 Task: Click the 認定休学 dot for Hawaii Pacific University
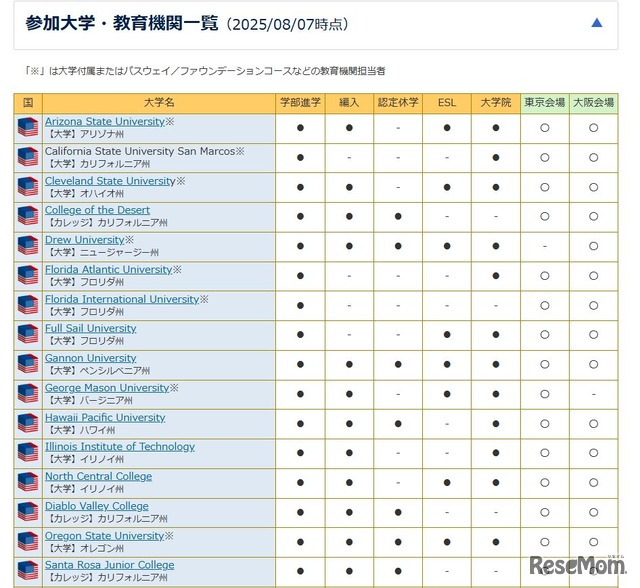pyautogui.click(x=398, y=424)
